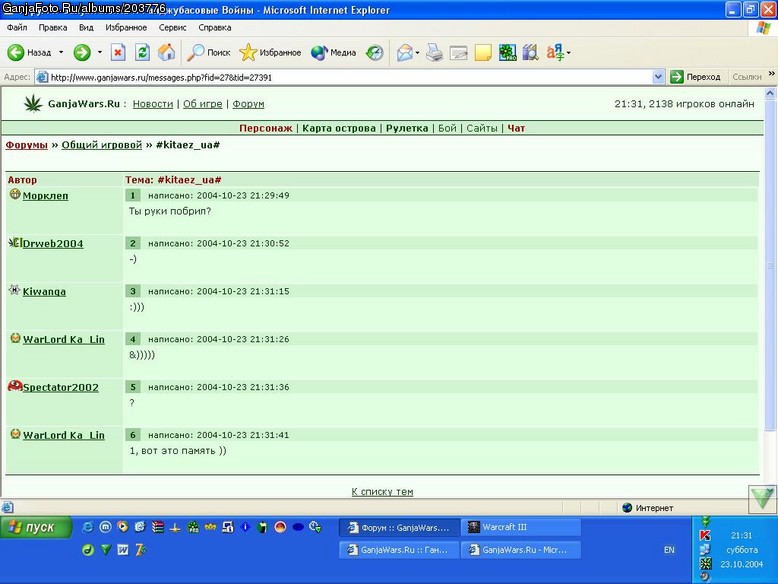The height and width of the screenshot is (584, 778).
Task: Click the scrollbar up arrow
Action: [x=770, y=93]
